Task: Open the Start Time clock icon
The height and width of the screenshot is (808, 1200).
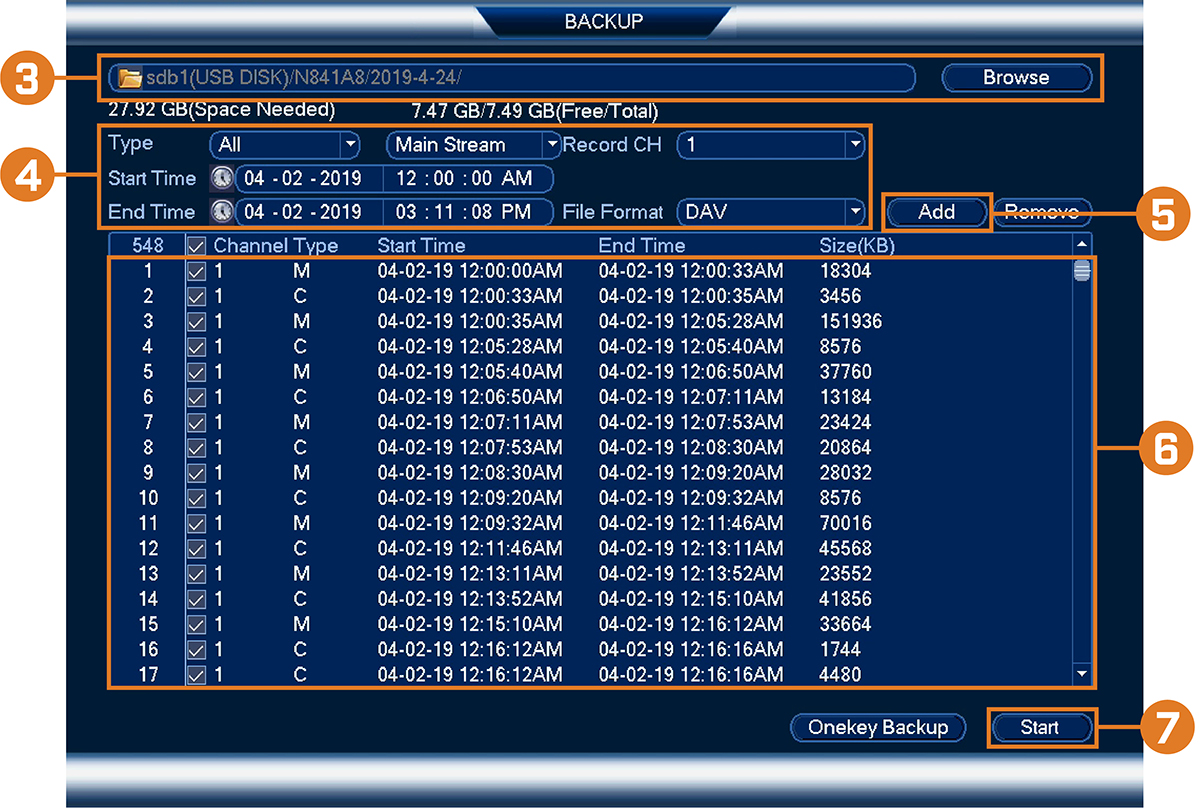Action: (x=221, y=179)
